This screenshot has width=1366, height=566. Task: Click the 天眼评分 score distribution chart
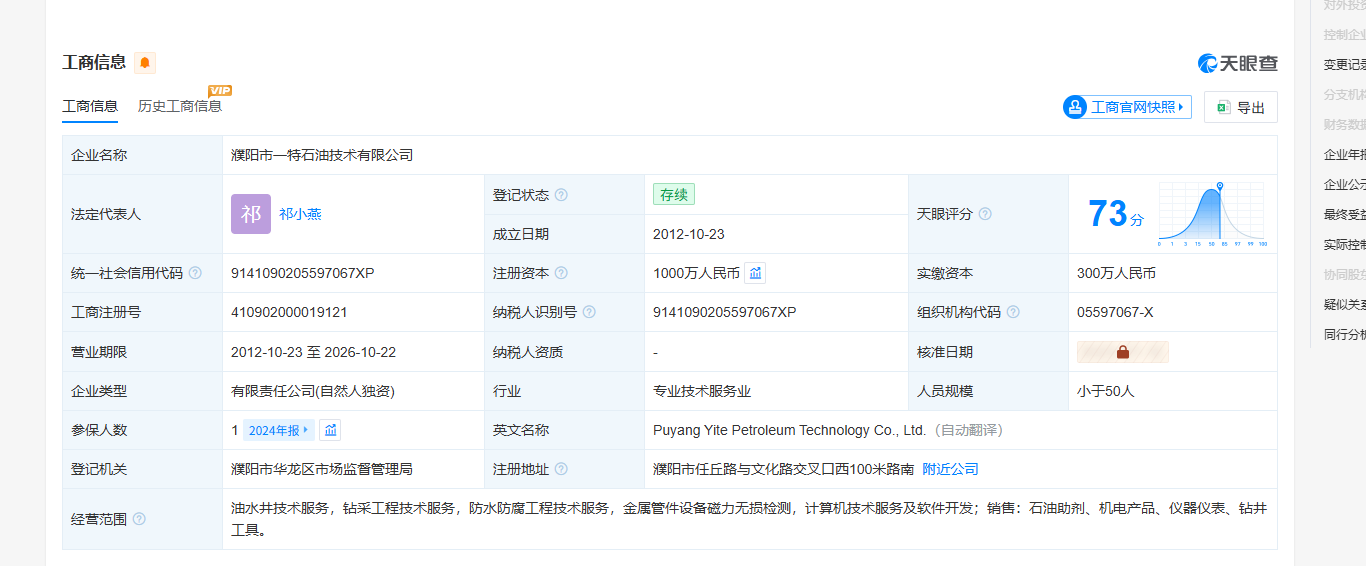click(x=1211, y=214)
